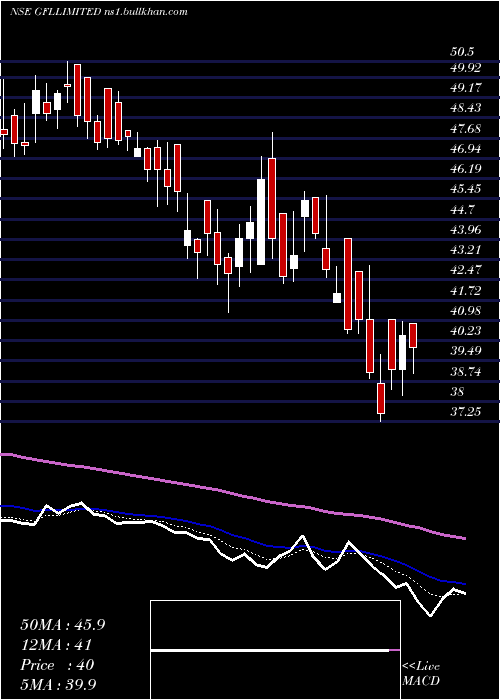Click the MACD histogram panel box
The image size is (500, 700).
(275, 650)
